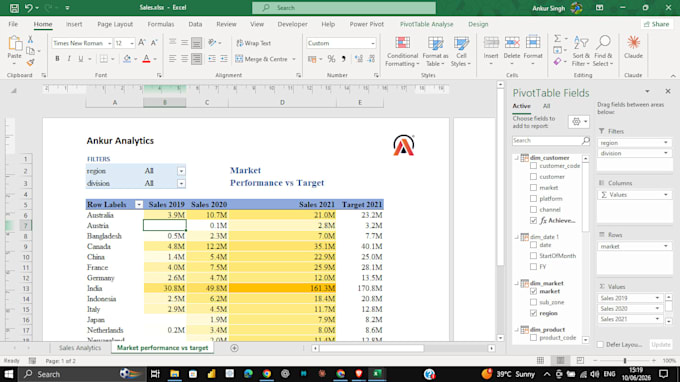680x382 pixels.
Task: Check the customer_code field
Action: click(x=533, y=166)
